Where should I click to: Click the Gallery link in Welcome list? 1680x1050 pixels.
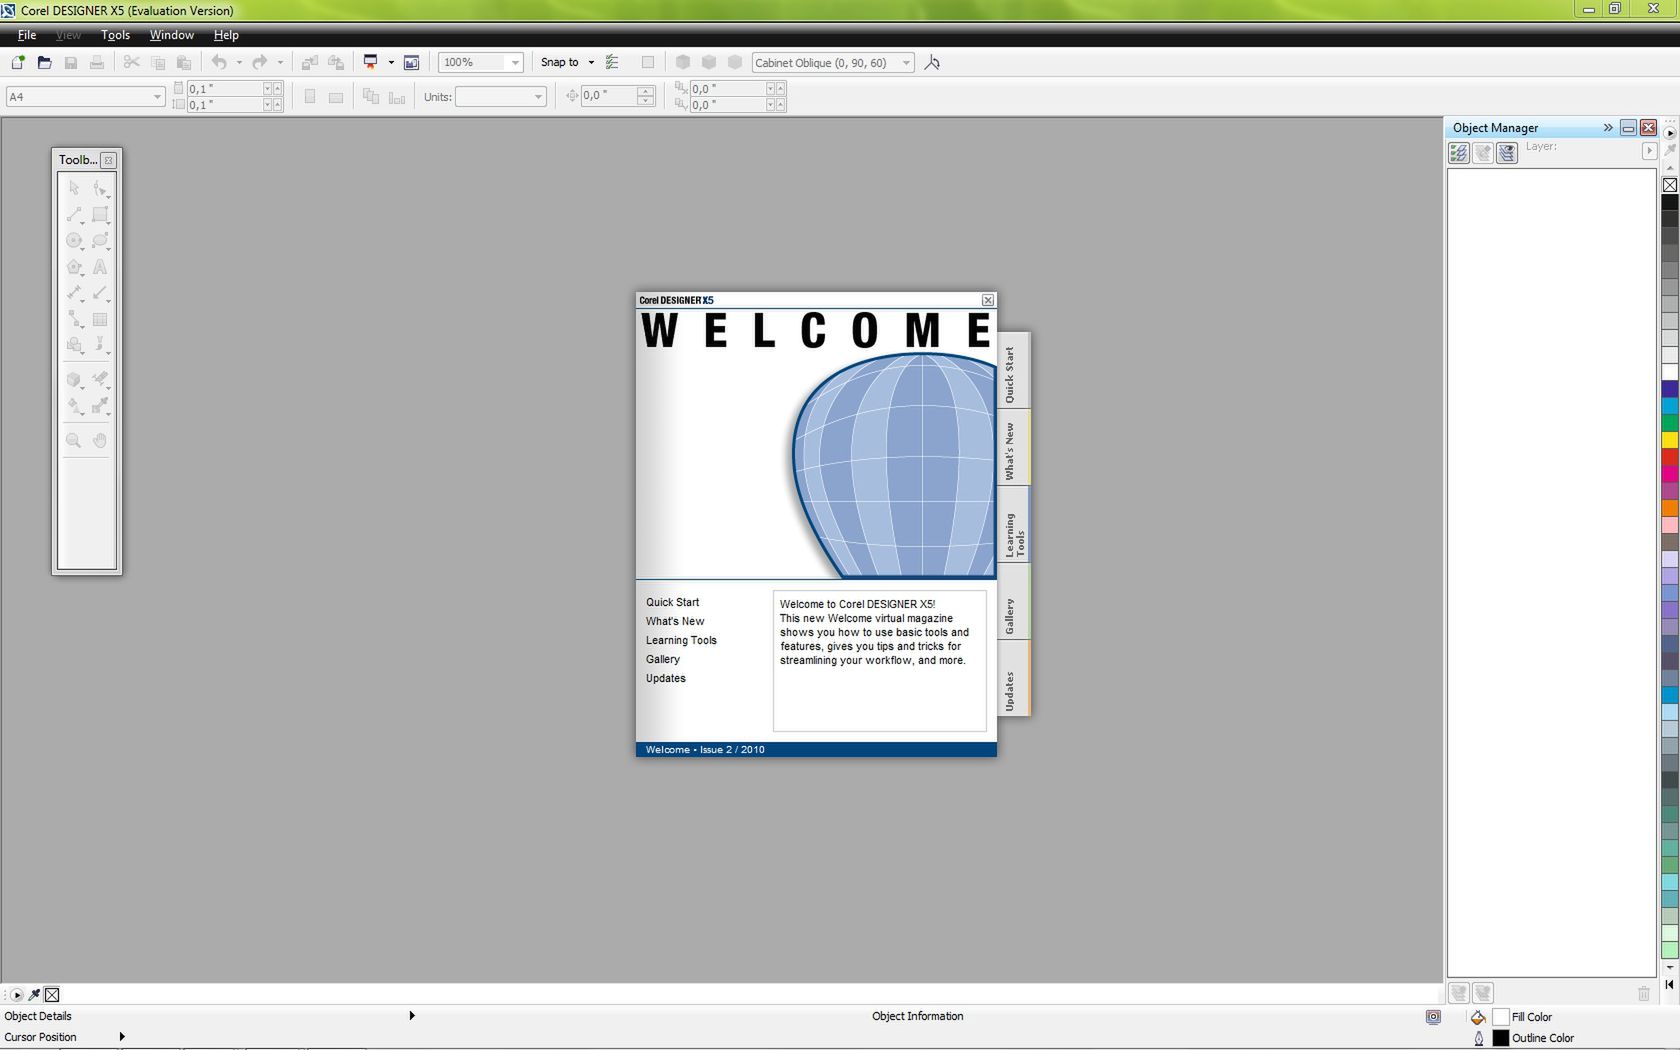tap(662, 659)
